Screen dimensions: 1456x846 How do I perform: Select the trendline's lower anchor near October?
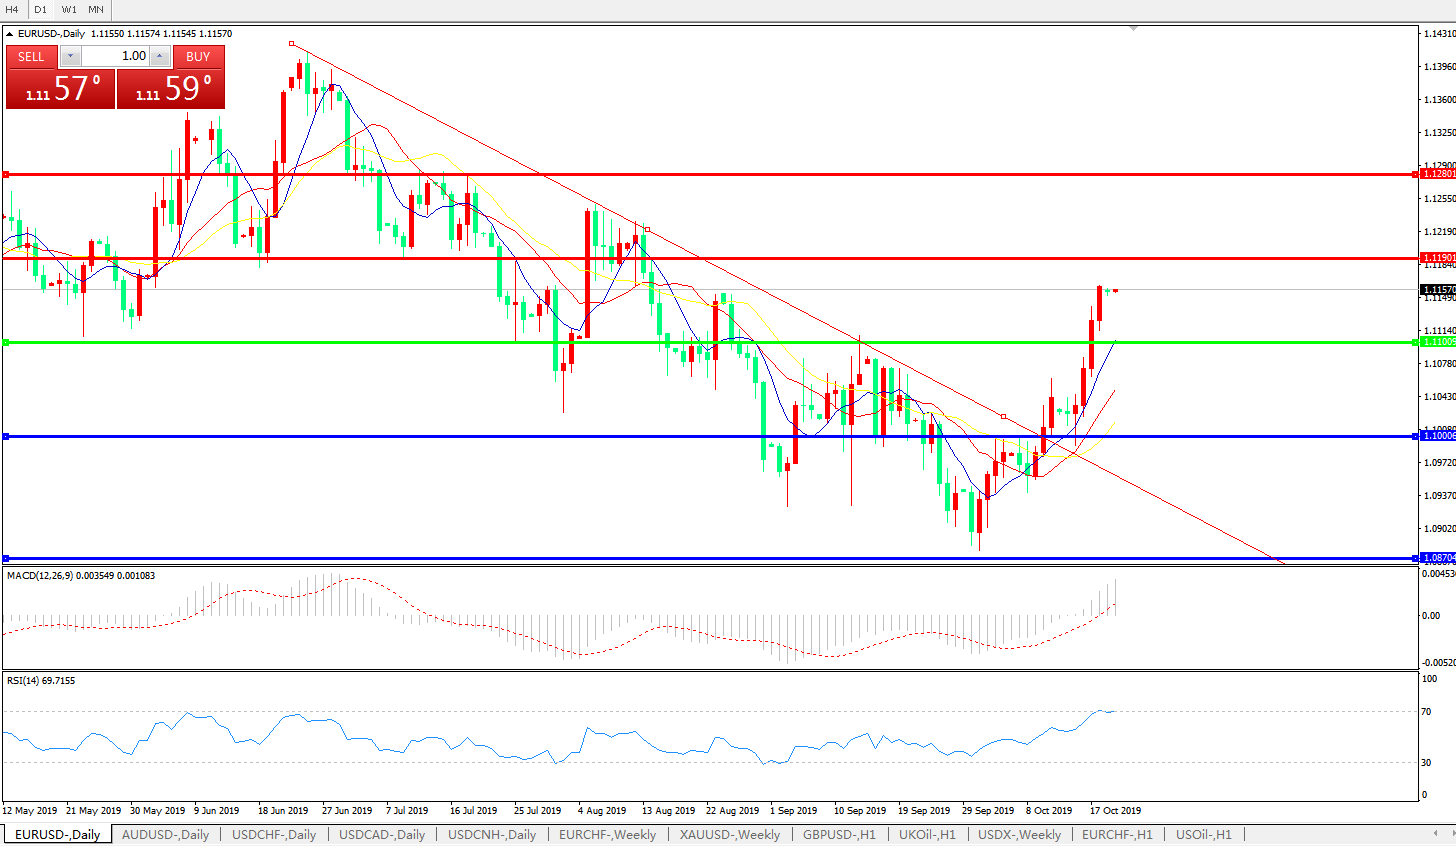tap(1004, 416)
